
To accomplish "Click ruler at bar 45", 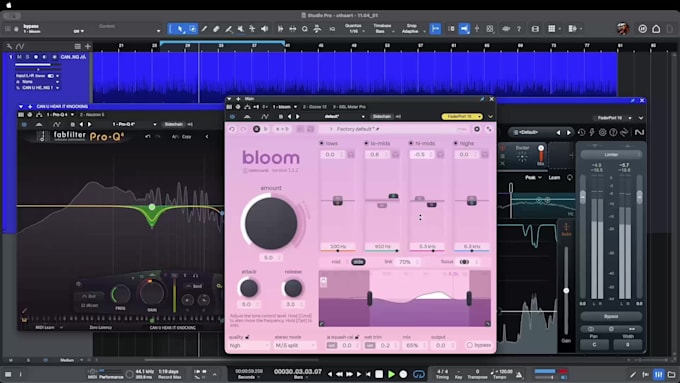I will point(321,45).
